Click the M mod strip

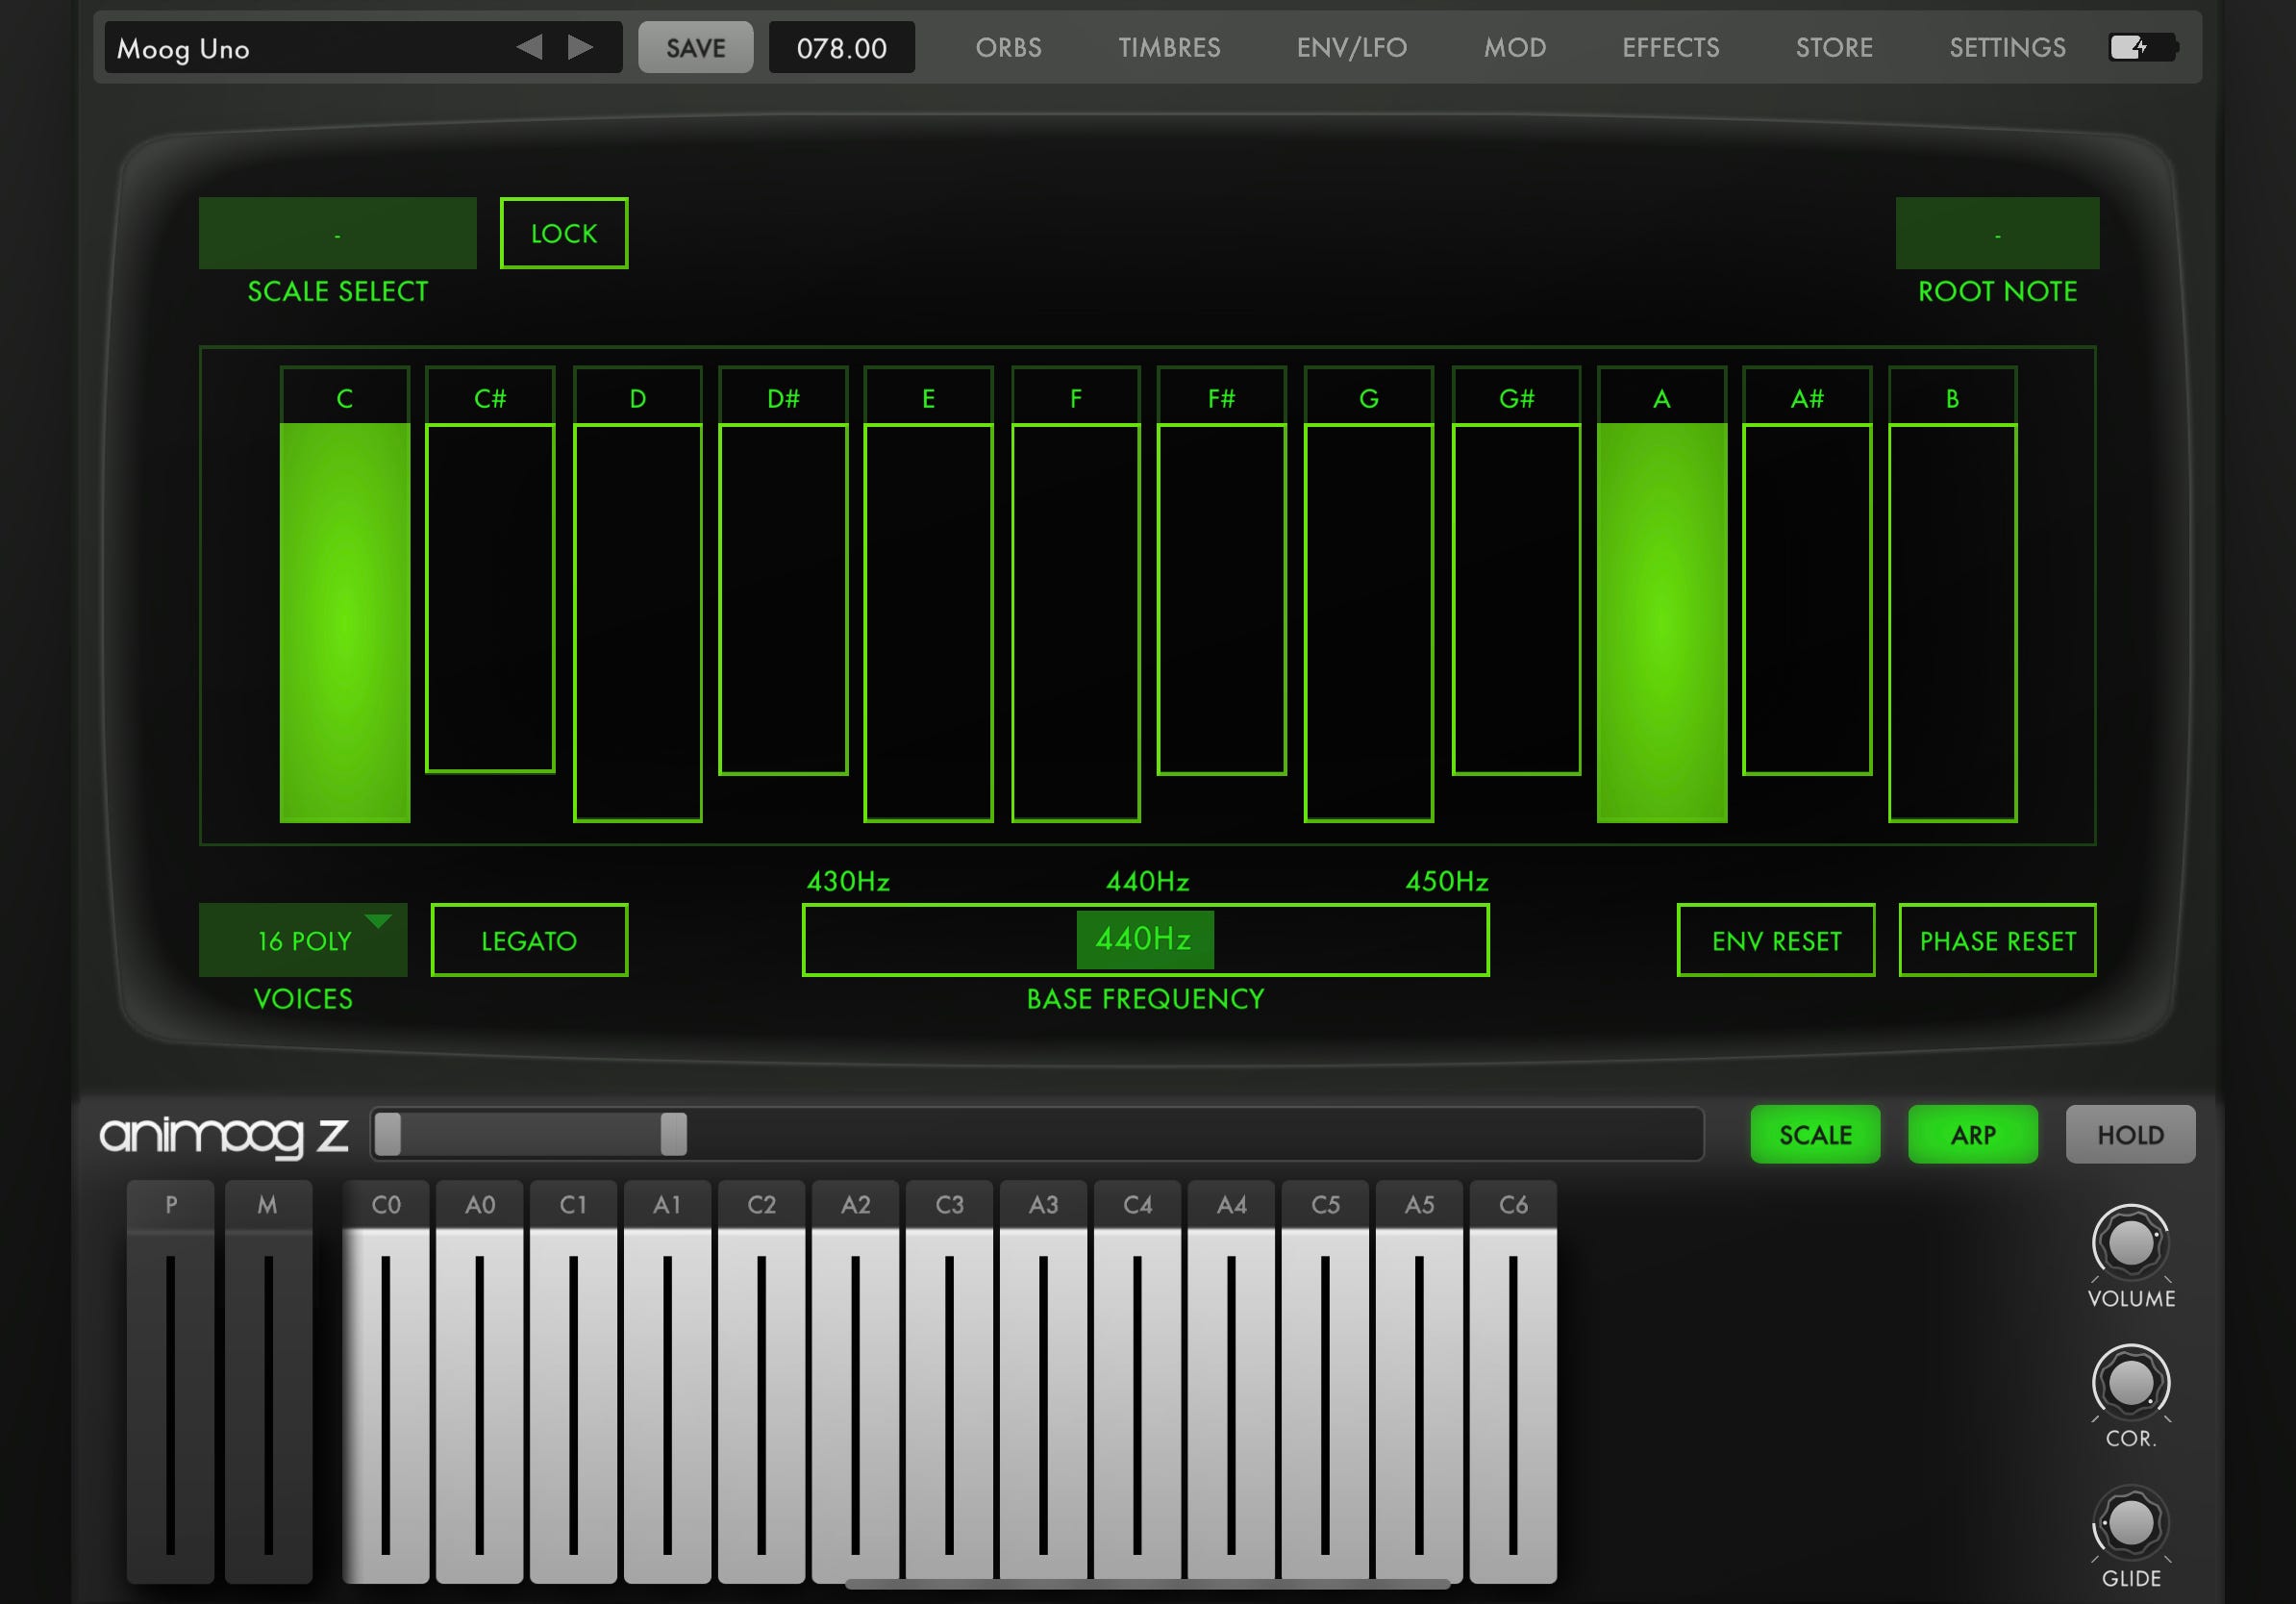[x=268, y=1382]
